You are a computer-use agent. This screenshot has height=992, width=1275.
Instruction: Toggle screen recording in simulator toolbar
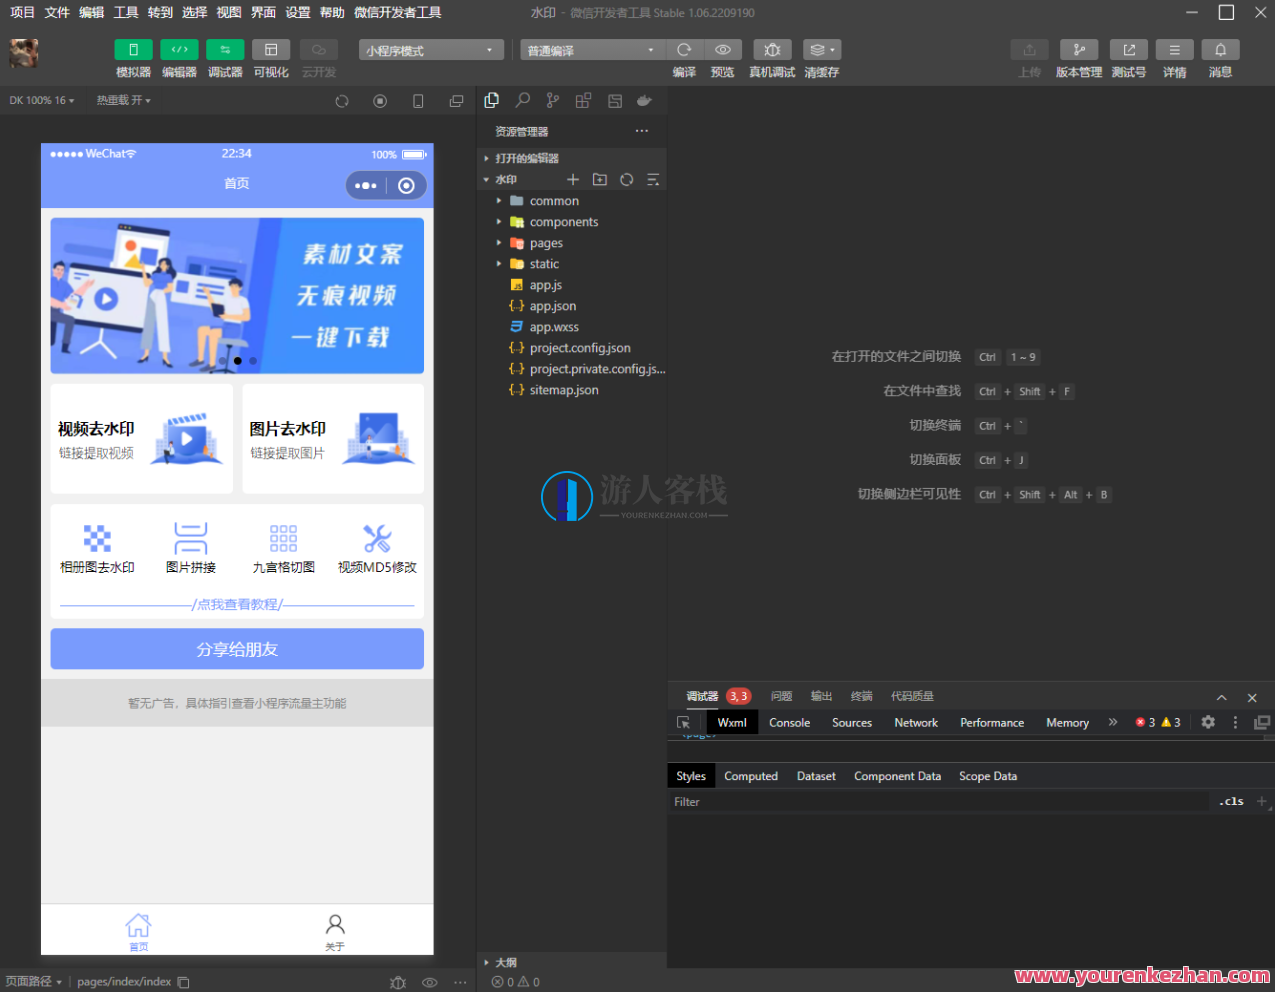tap(380, 101)
